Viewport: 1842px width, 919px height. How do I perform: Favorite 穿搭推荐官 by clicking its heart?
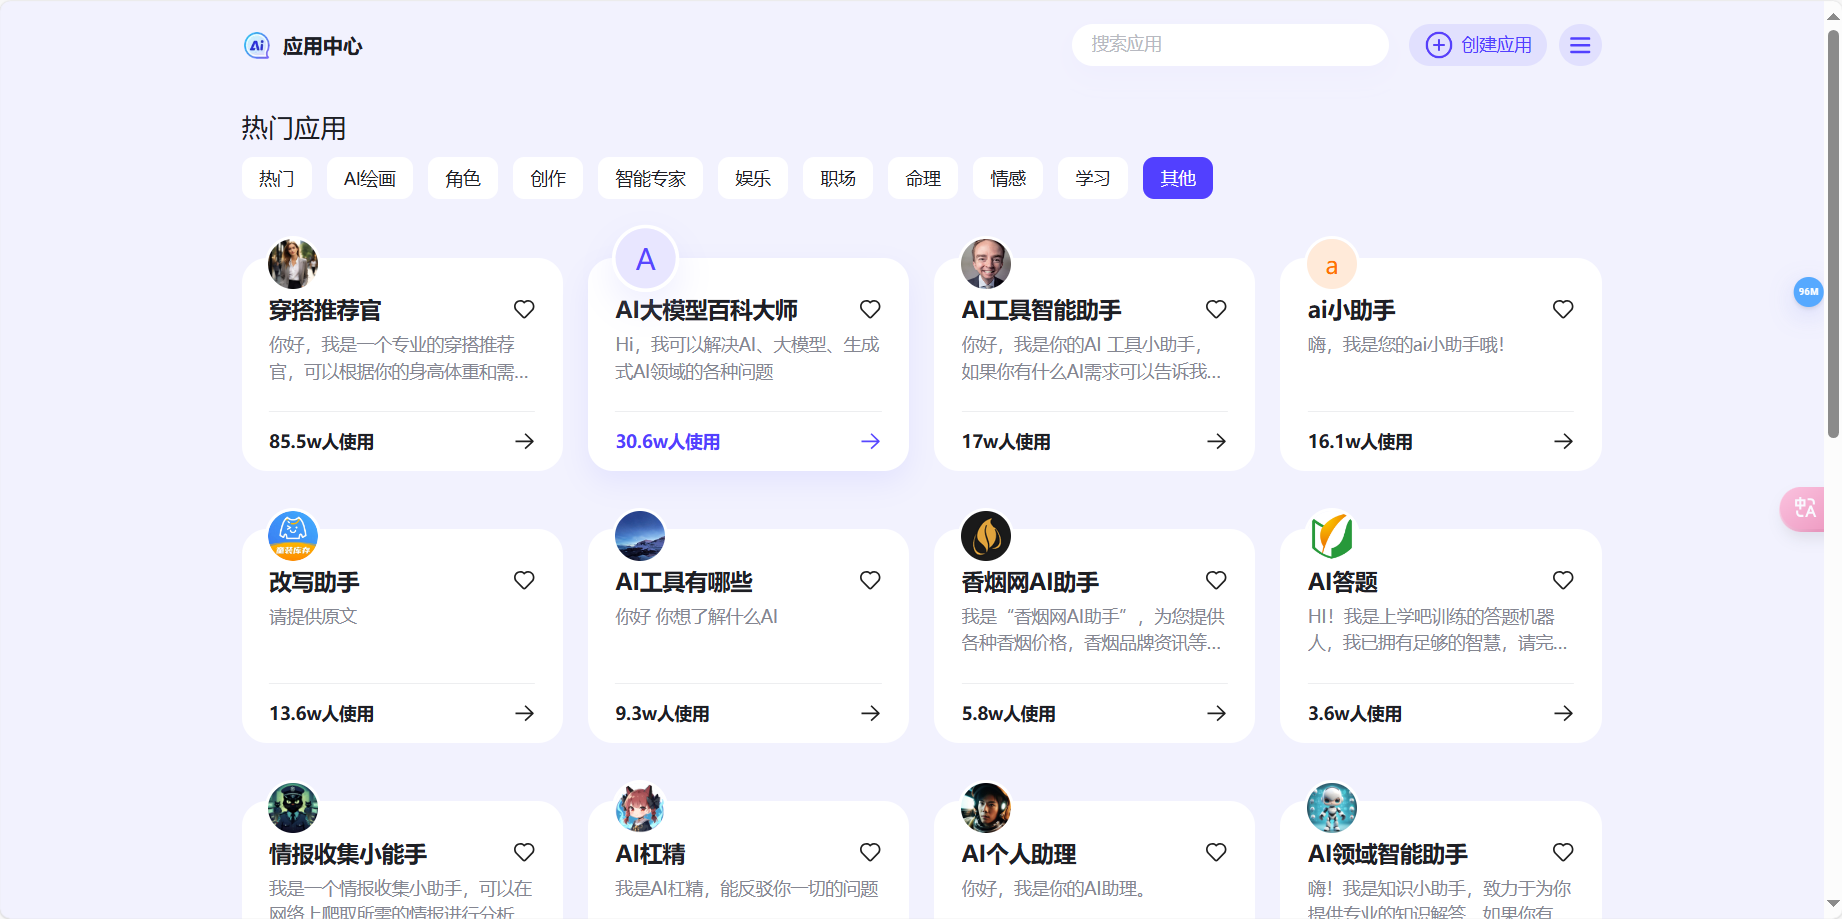524,309
